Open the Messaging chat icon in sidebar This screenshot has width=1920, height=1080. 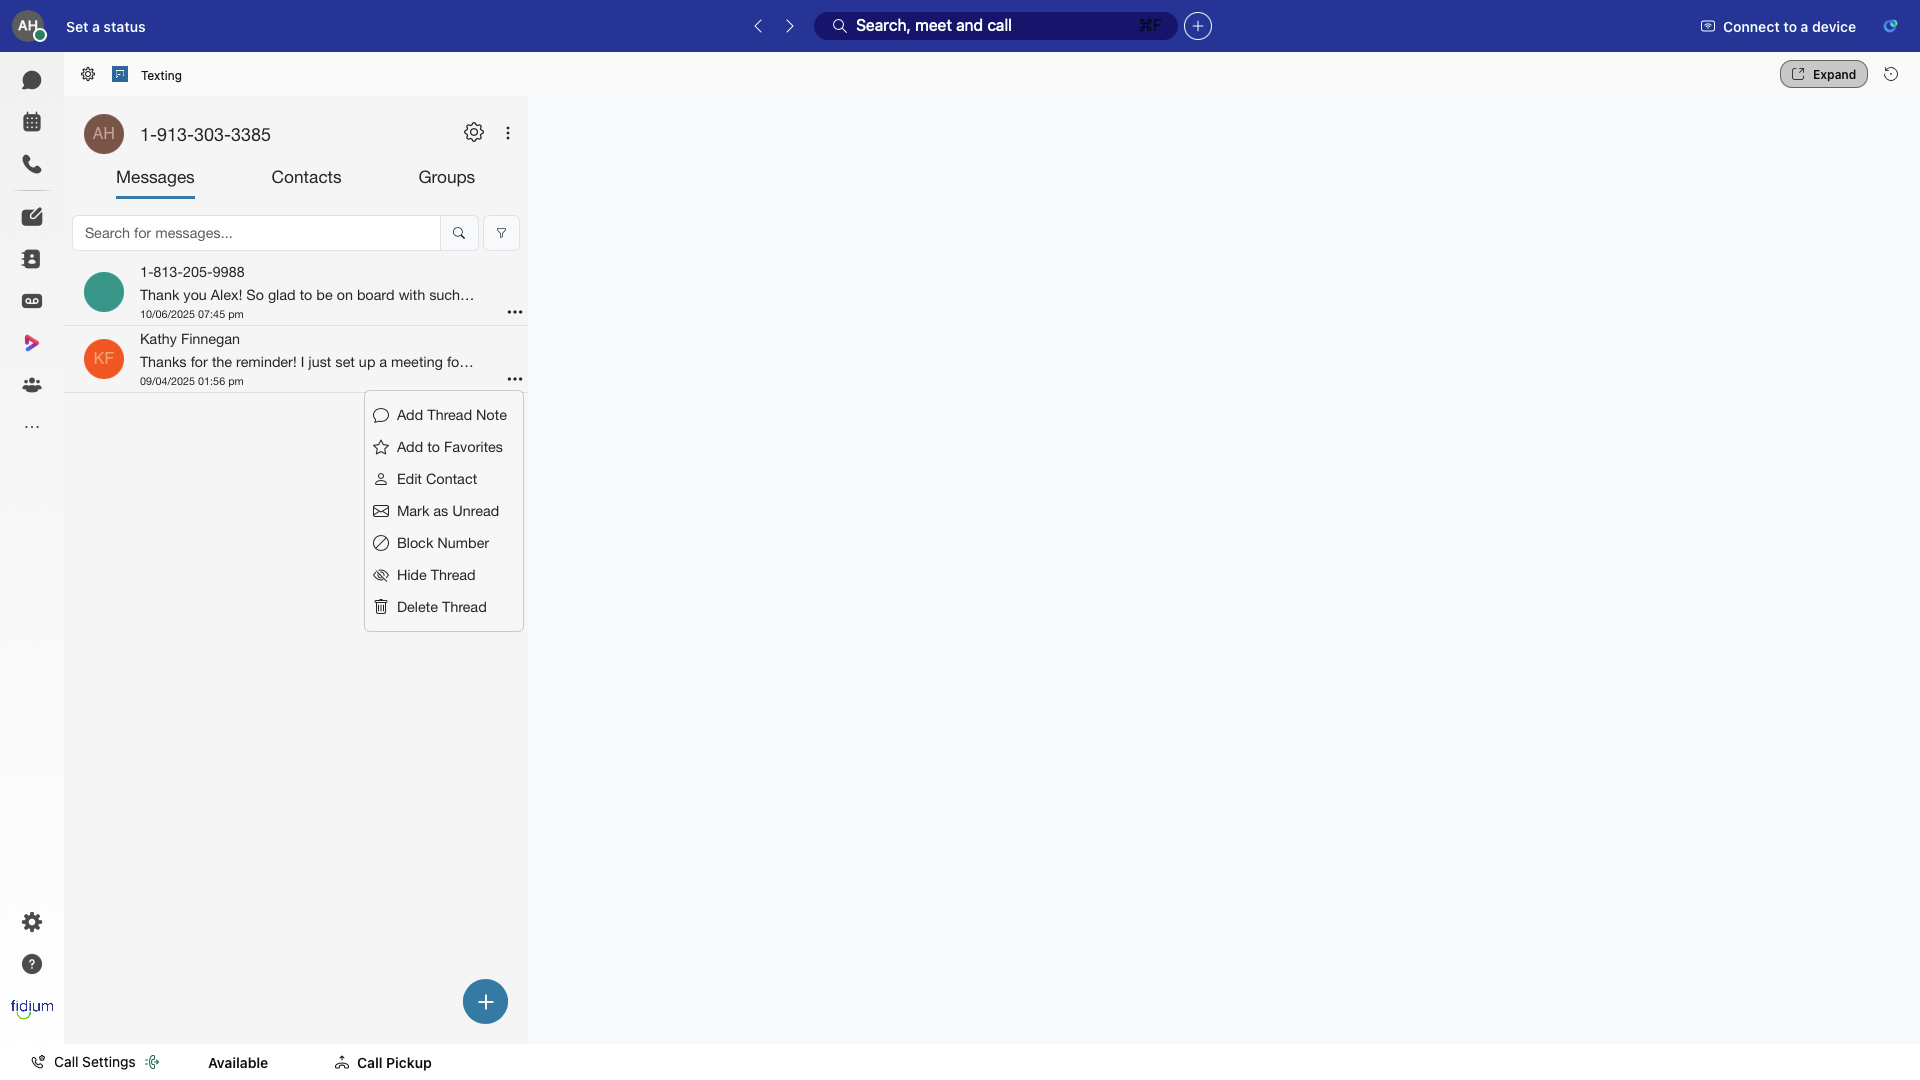click(32, 80)
